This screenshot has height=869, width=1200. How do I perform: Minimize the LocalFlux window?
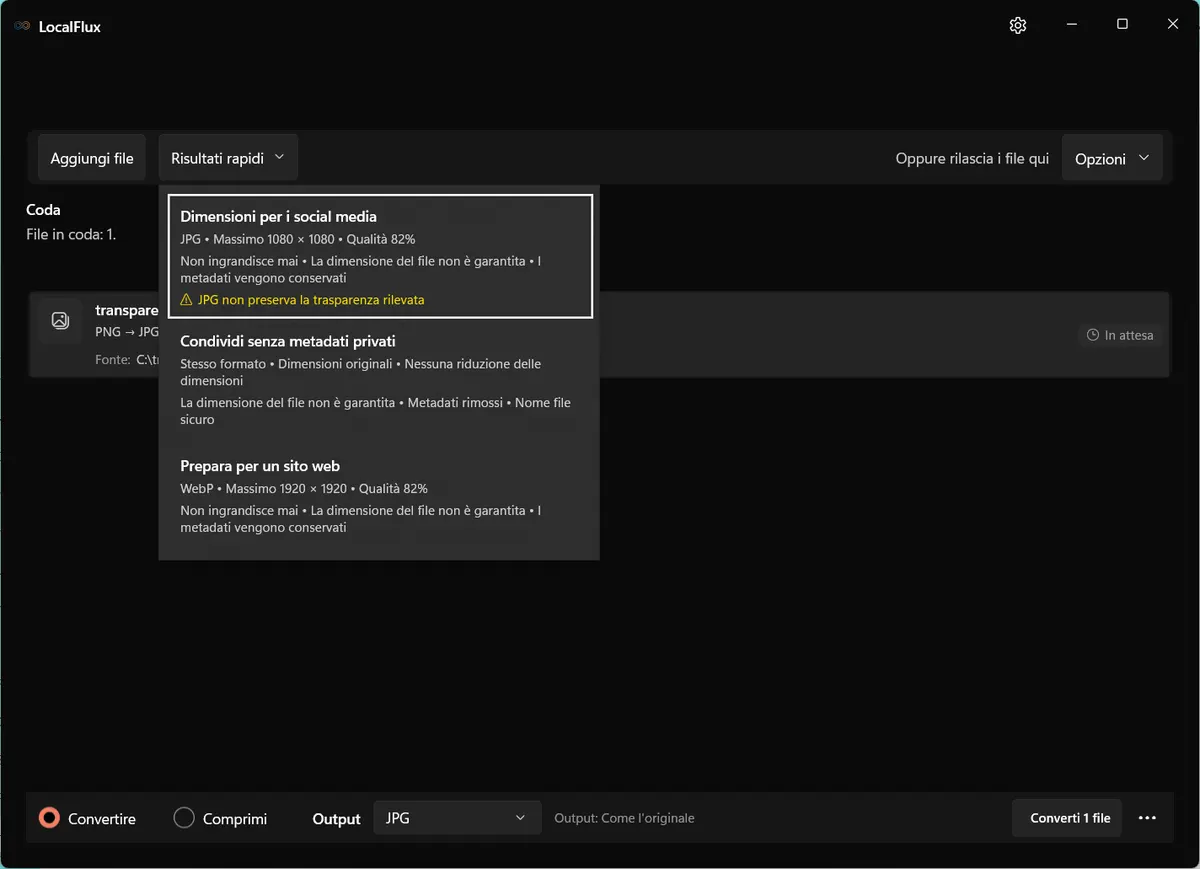[1071, 25]
